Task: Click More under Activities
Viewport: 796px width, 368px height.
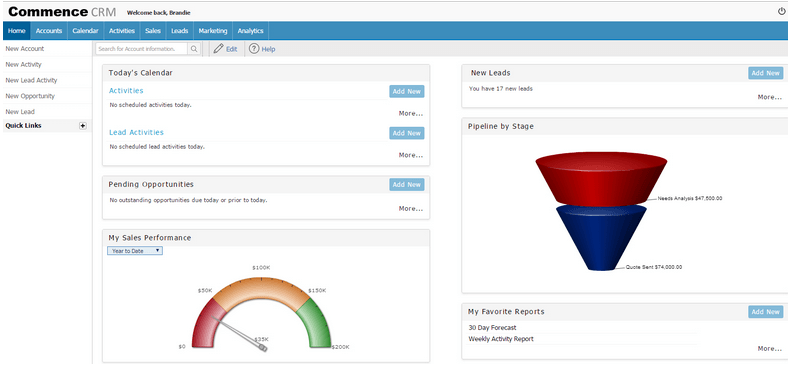Action: (411, 114)
